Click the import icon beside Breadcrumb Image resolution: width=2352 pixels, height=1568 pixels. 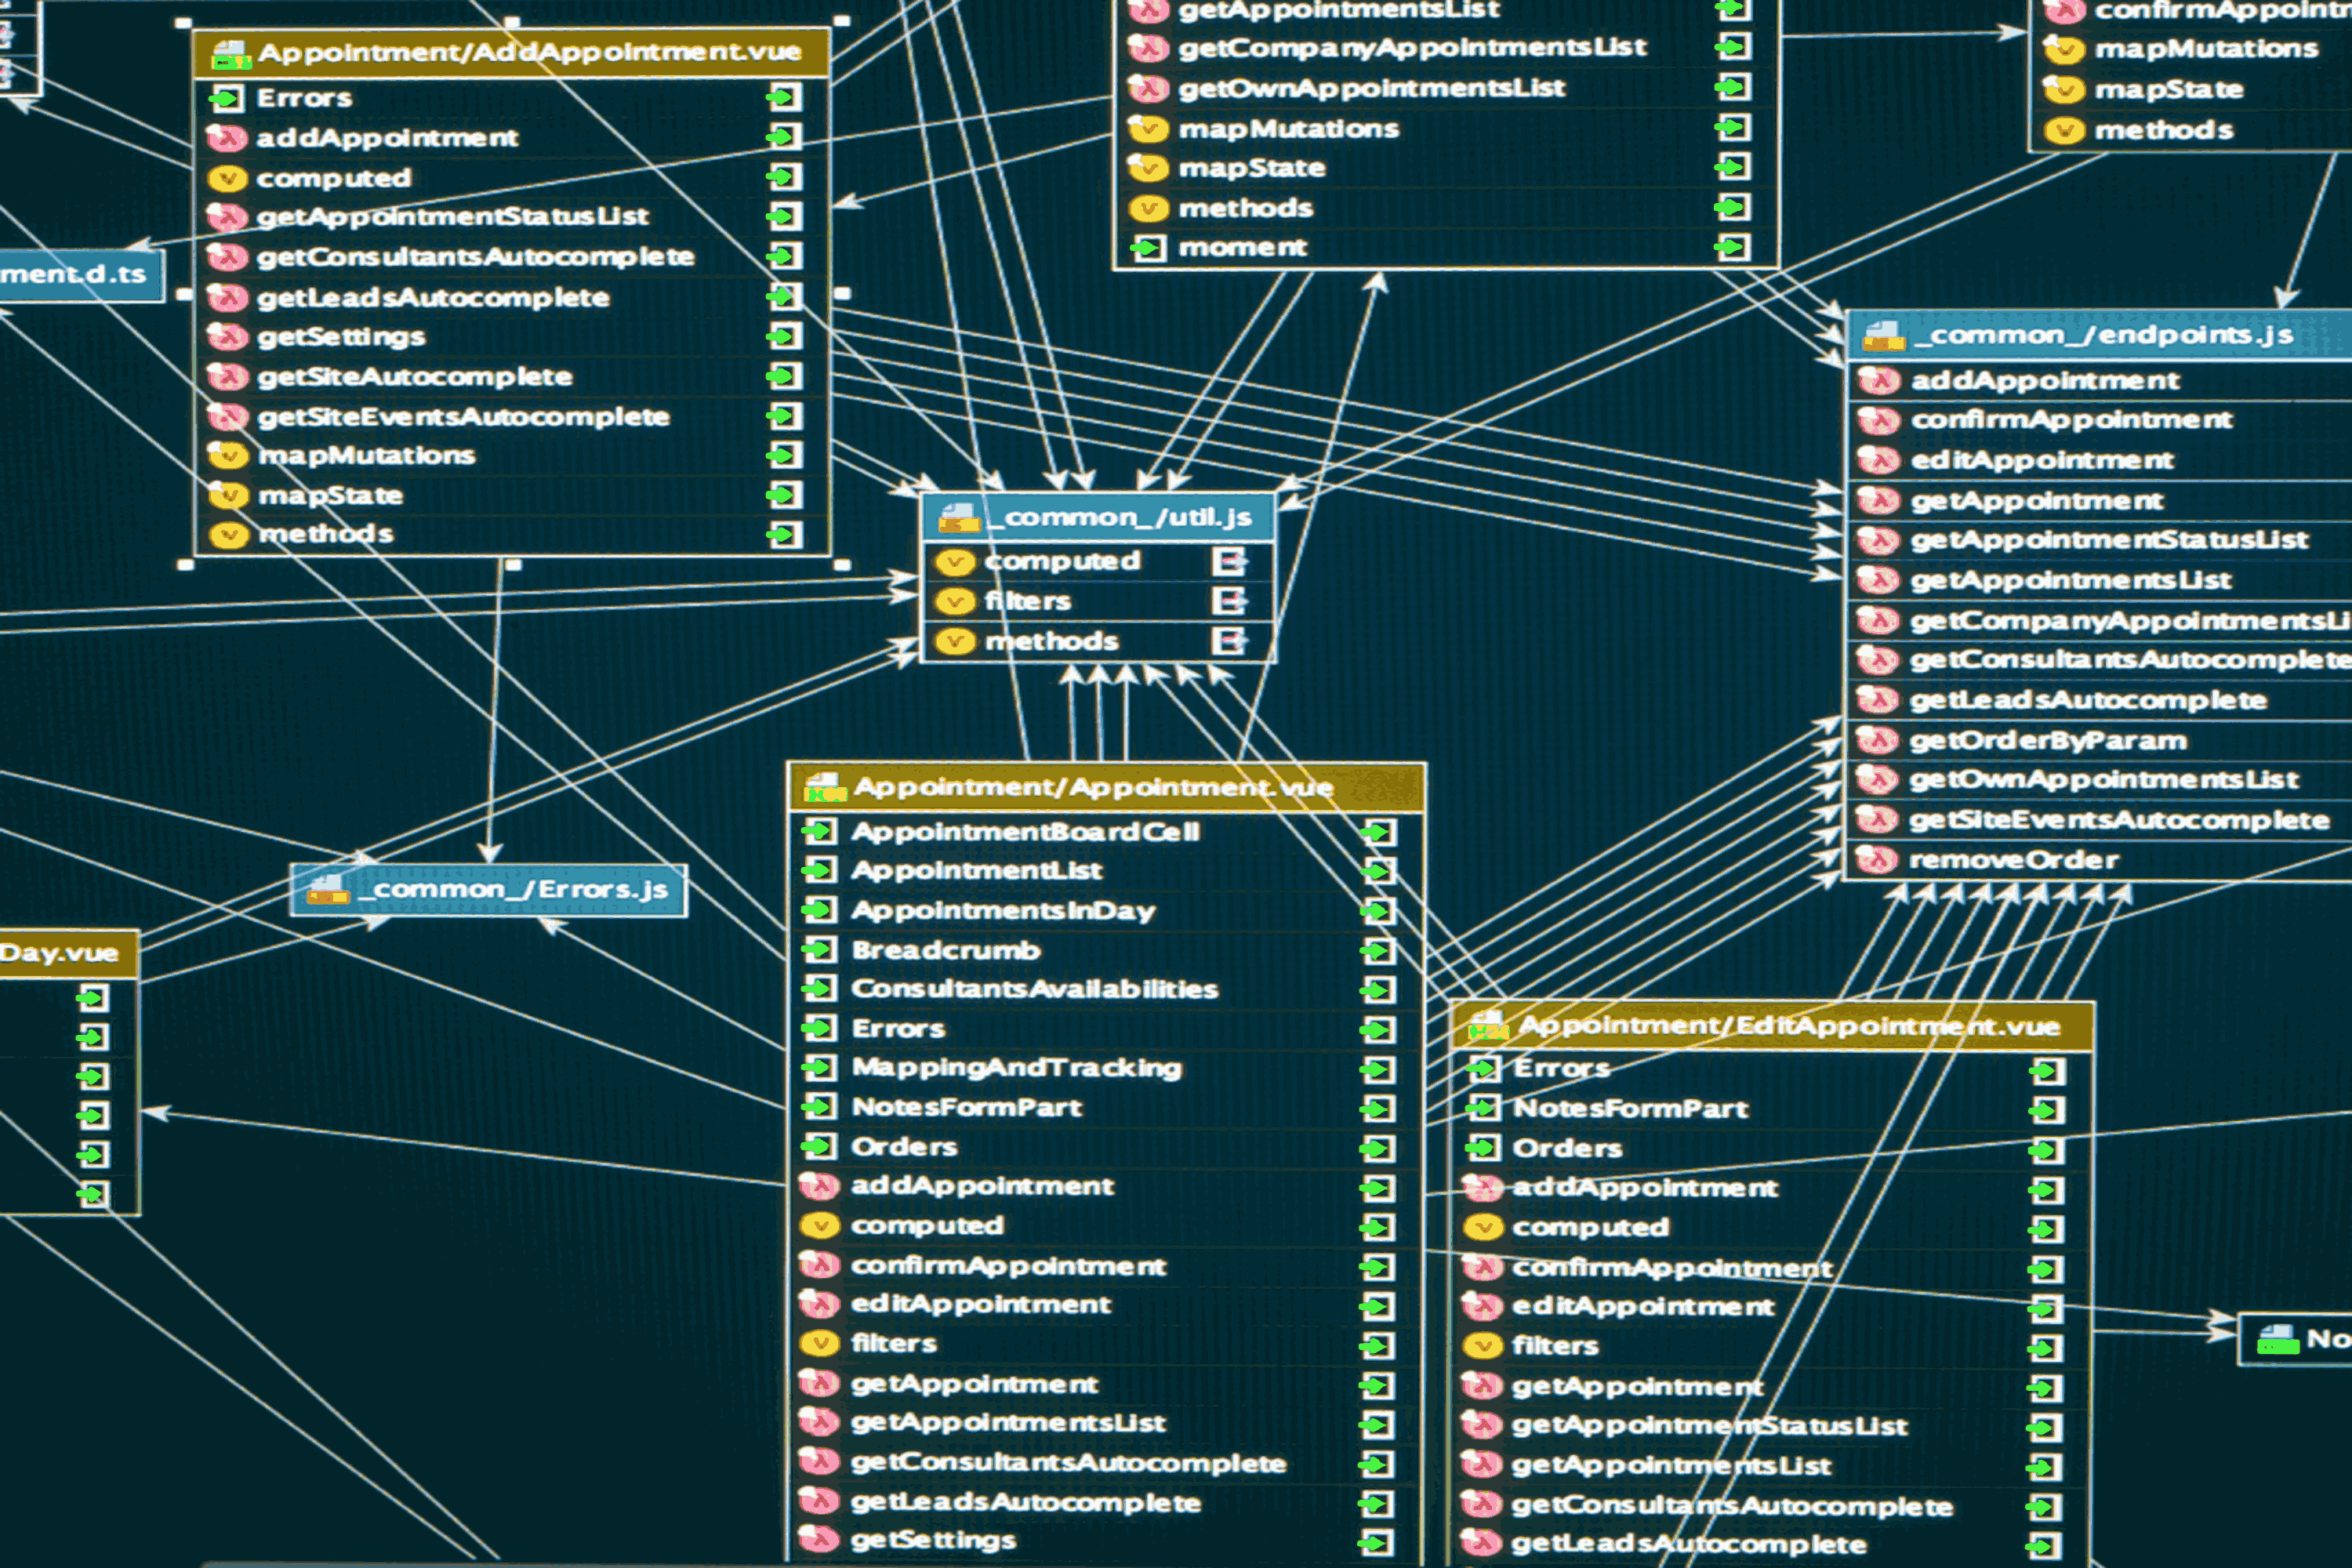point(820,950)
